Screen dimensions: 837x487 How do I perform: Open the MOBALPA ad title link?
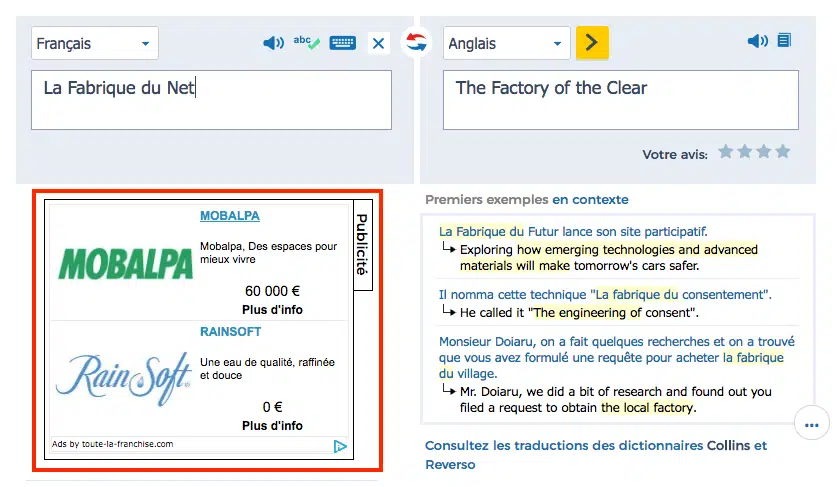230,216
